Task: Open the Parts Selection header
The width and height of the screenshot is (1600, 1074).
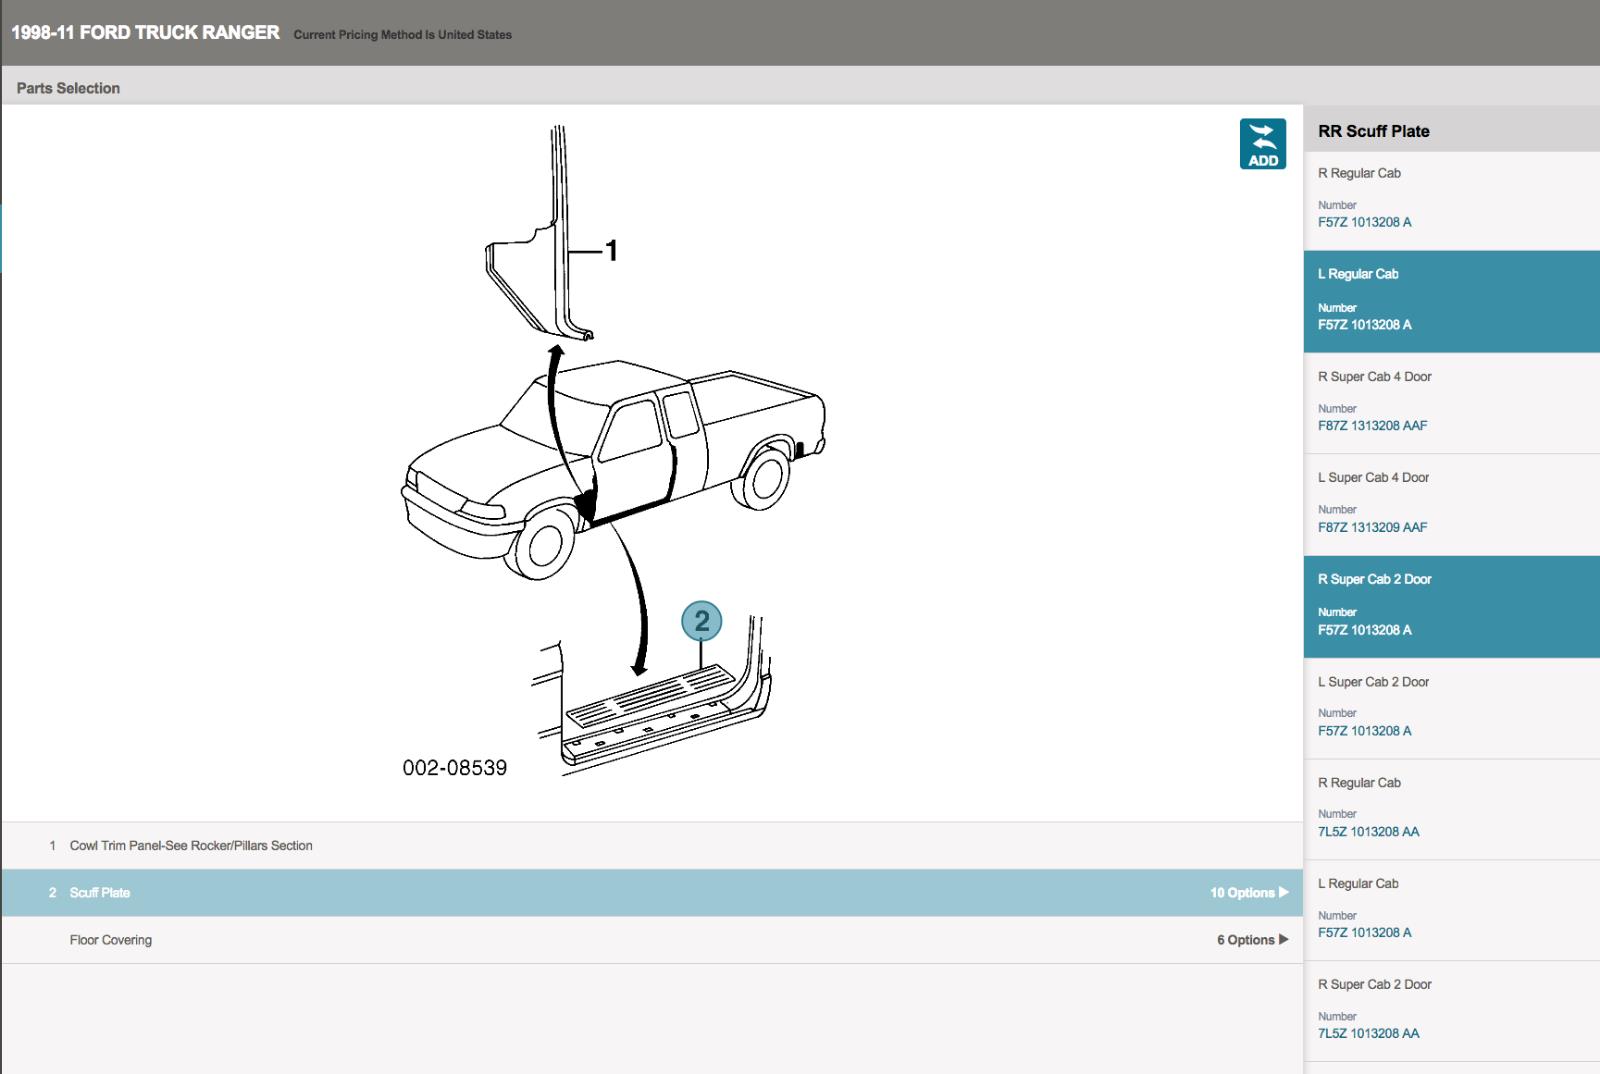Action: click(x=68, y=88)
